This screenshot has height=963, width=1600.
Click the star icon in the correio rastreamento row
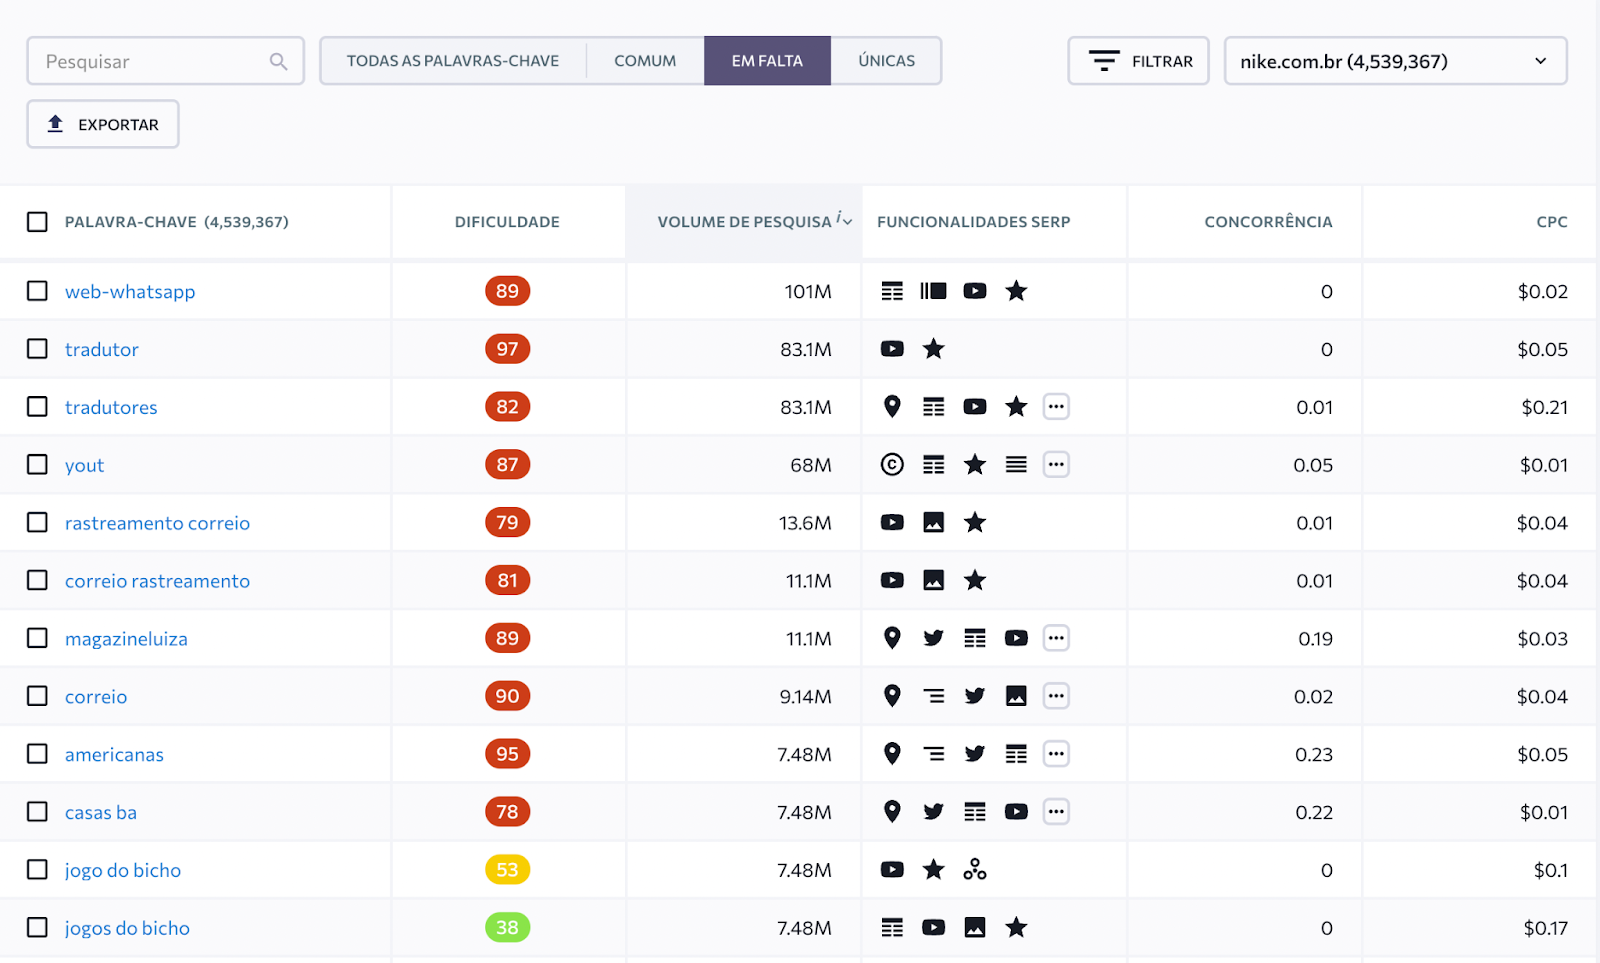click(x=975, y=581)
